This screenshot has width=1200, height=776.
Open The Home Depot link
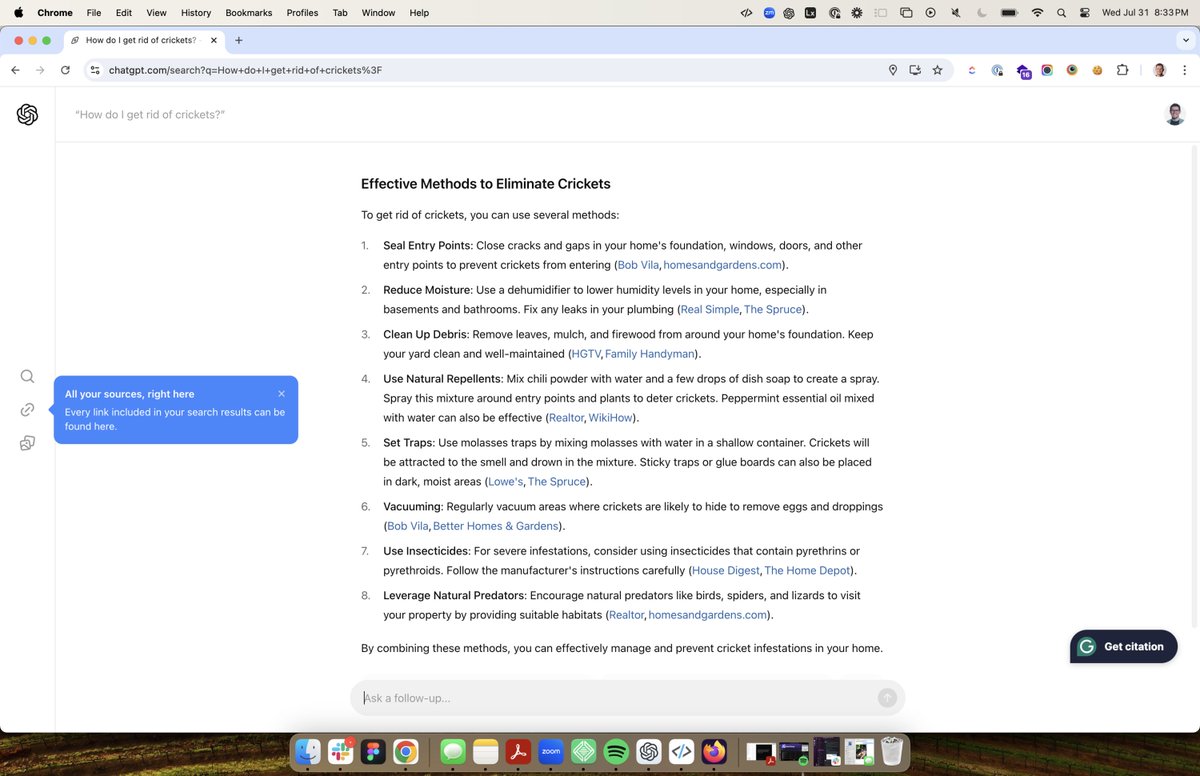click(x=808, y=571)
